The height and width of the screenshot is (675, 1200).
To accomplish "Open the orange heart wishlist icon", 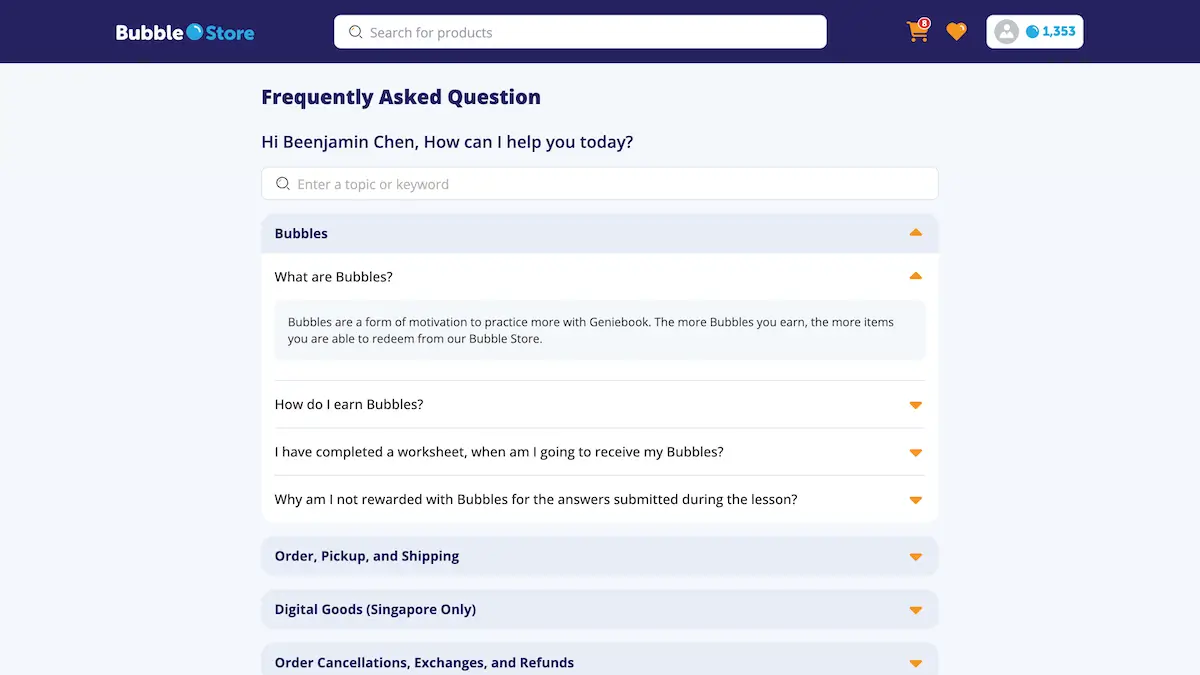I will [957, 32].
